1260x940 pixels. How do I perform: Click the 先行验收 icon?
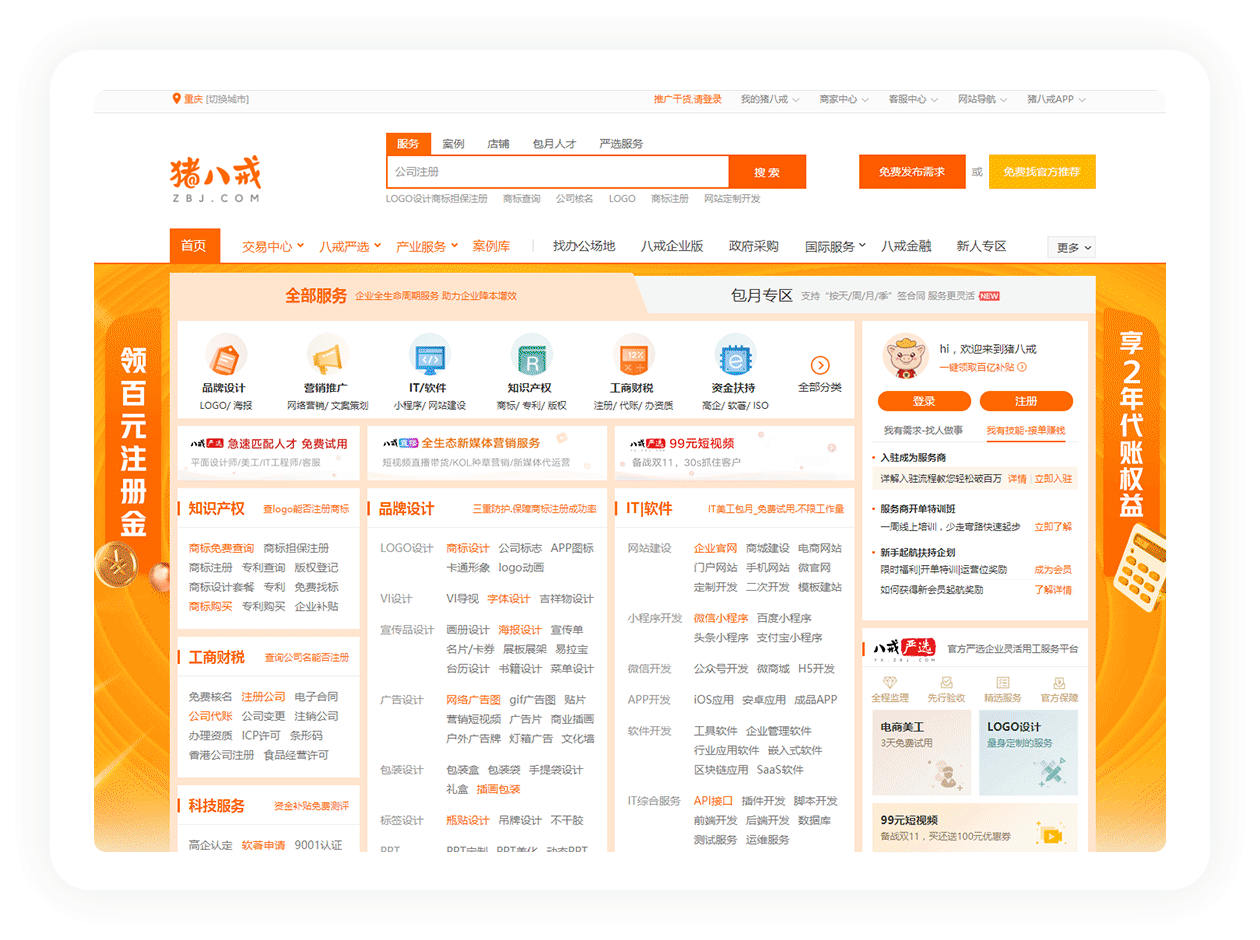[946, 681]
